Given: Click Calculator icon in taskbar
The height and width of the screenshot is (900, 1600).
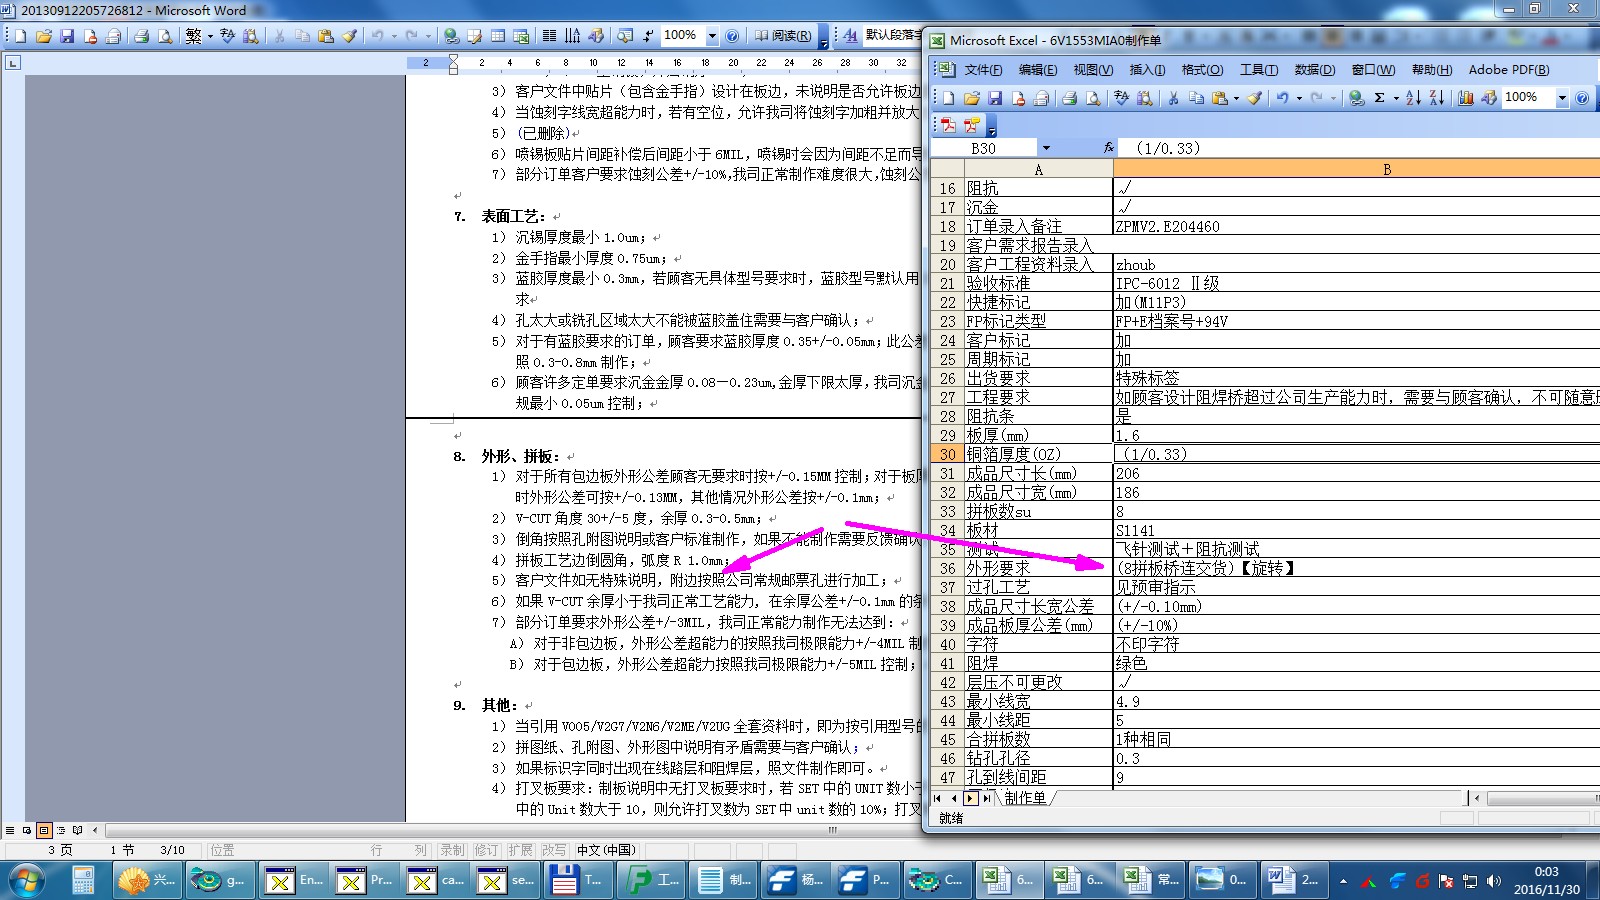Looking at the screenshot, I should 83,880.
